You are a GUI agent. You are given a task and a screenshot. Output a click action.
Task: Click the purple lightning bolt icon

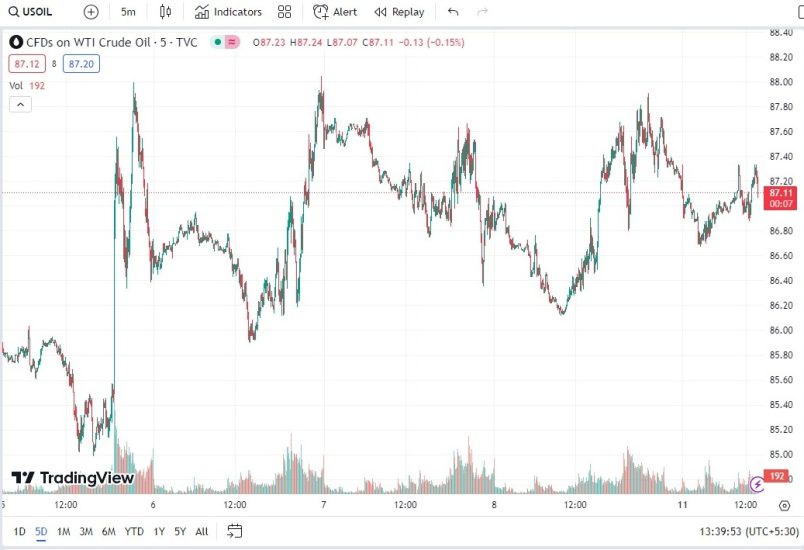(757, 484)
